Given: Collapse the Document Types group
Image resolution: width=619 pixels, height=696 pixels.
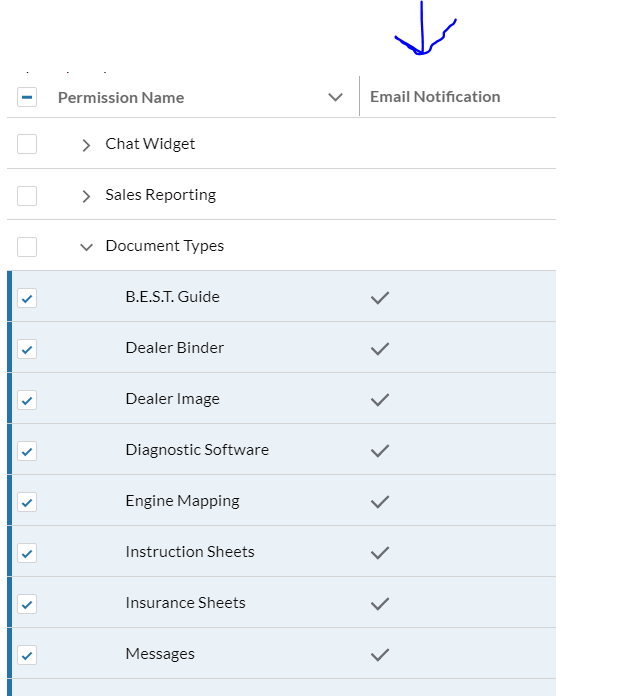Looking at the screenshot, I should point(86,247).
